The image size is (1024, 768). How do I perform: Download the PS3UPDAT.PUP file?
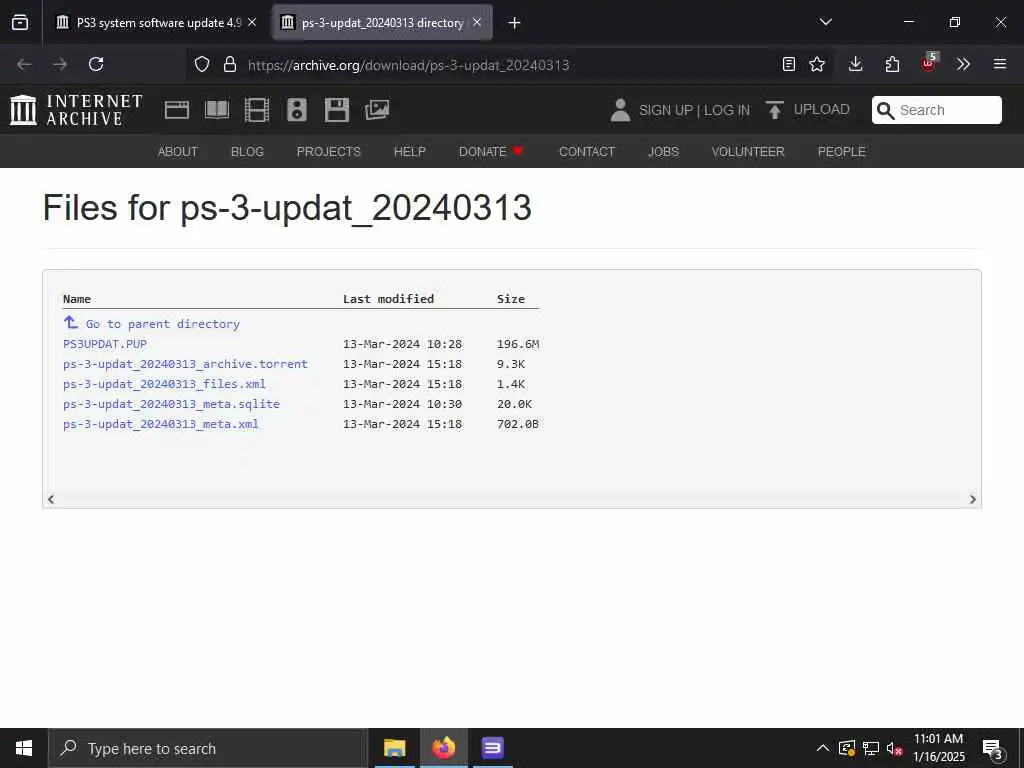(x=105, y=344)
